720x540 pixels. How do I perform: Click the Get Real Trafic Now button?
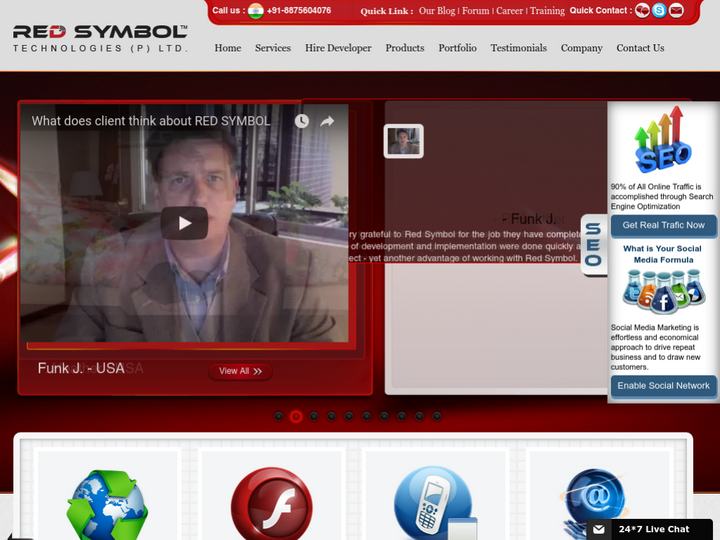(663, 225)
